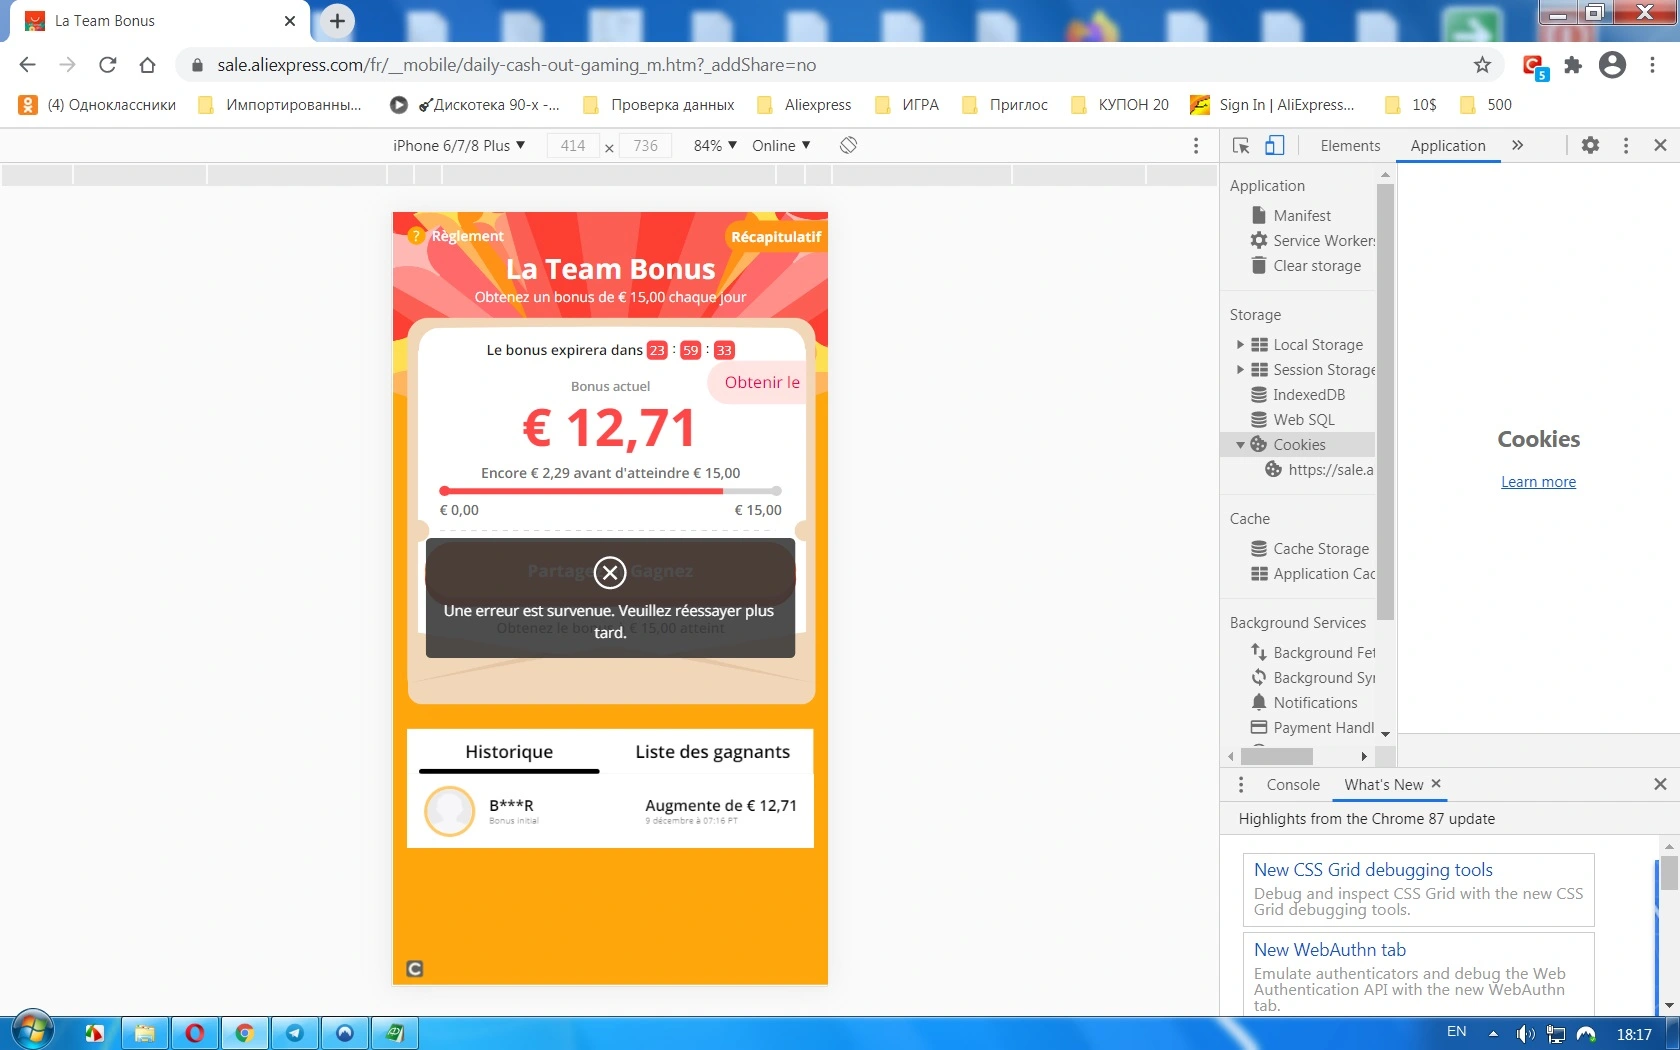Open the Aliexpress bookmark folder
Viewport: 1680px width, 1050px height.
[x=805, y=105]
